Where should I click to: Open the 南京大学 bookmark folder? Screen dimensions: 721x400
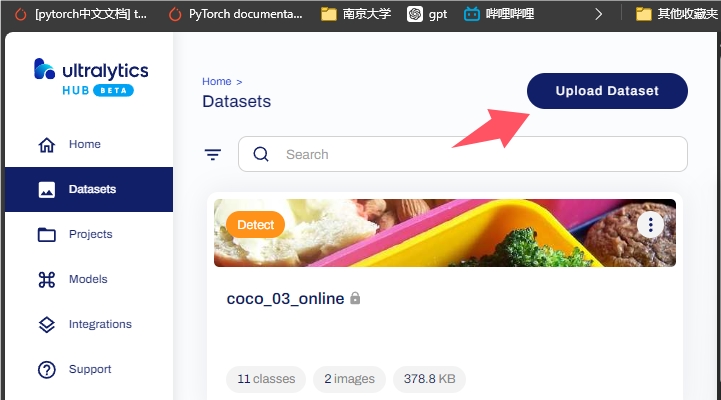coord(356,14)
